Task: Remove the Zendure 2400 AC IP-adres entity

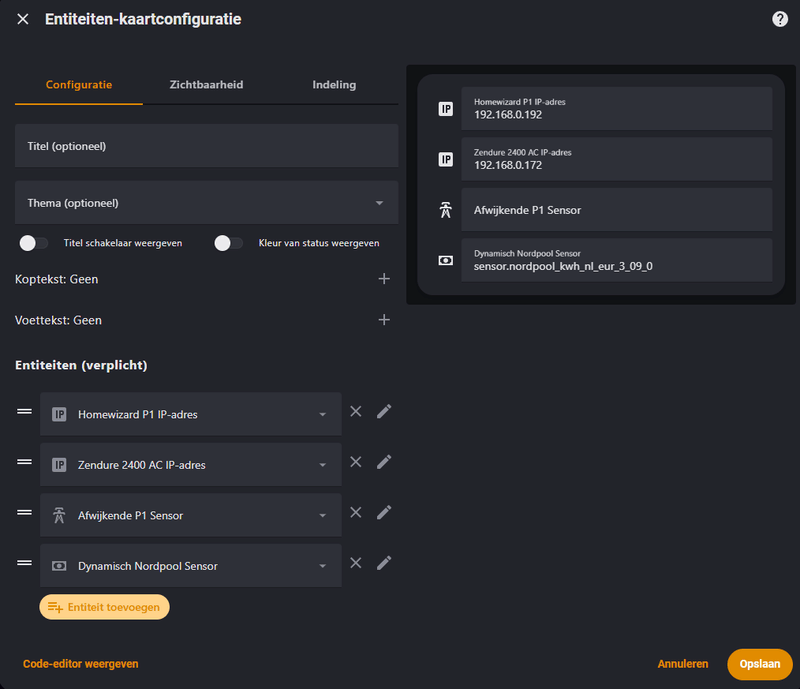Action: coord(355,462)
